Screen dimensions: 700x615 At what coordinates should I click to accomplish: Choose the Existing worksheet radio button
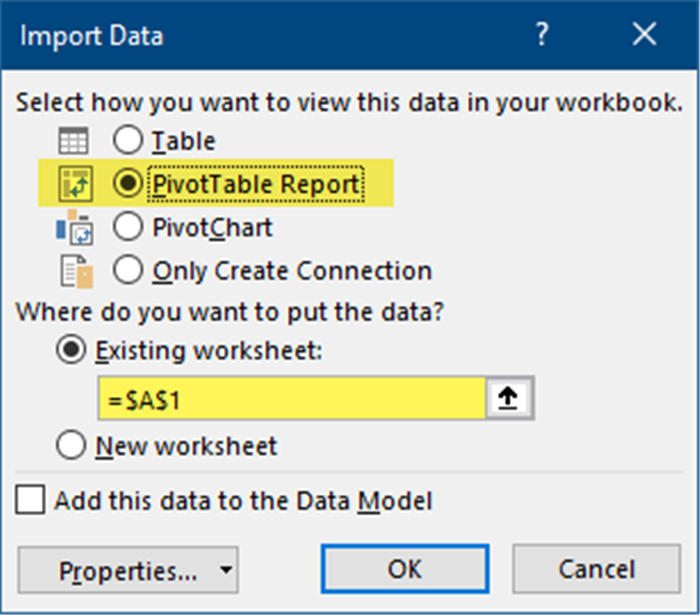tap(72, 351)
